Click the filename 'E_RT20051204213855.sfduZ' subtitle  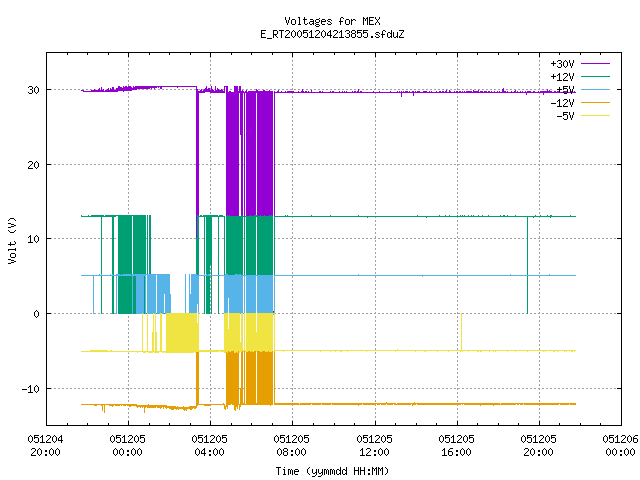[332, 34]
